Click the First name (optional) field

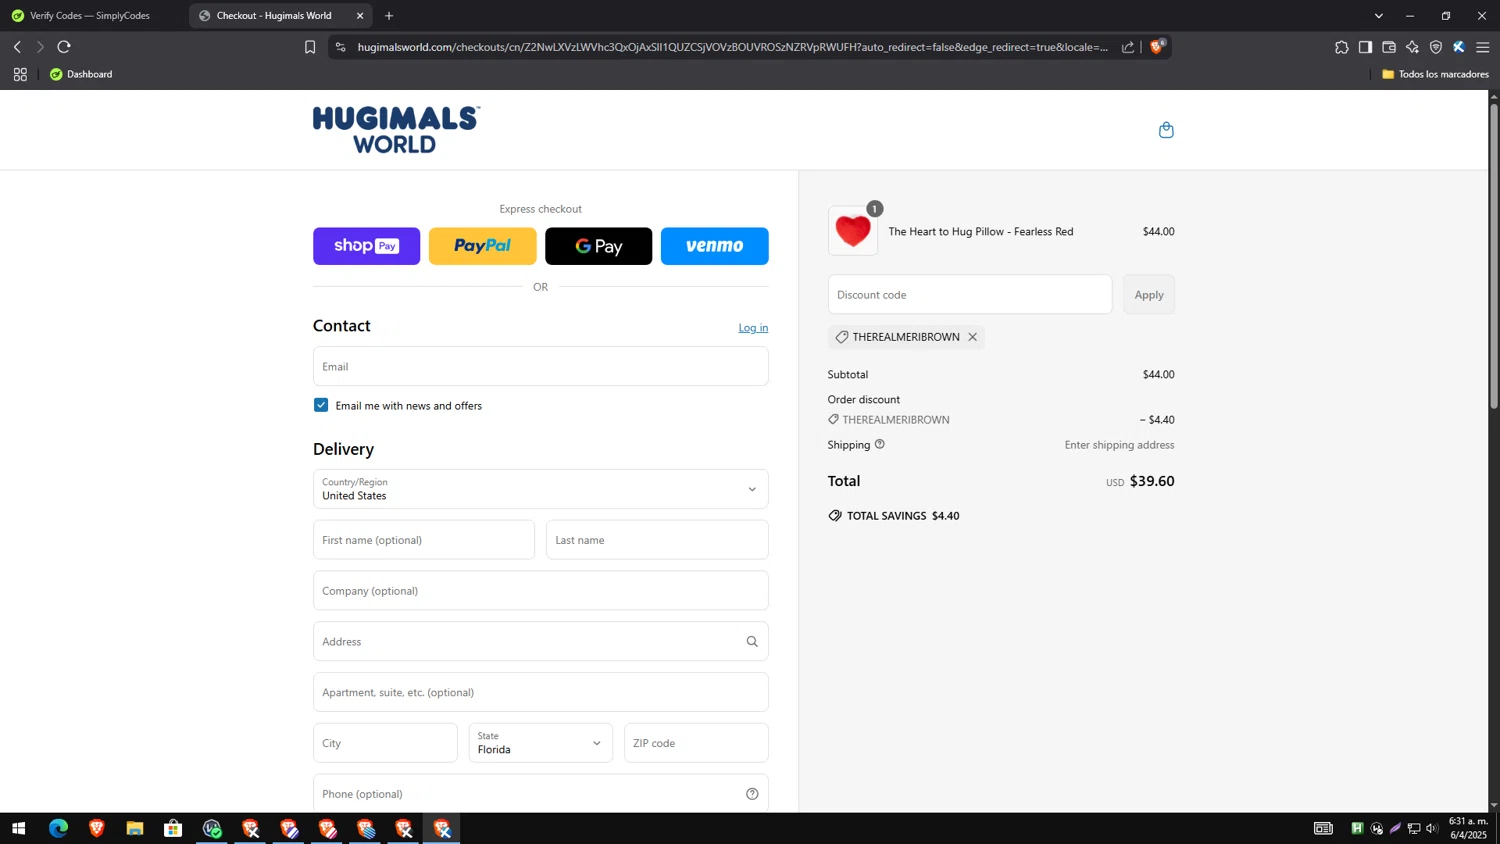coord(423,540)
